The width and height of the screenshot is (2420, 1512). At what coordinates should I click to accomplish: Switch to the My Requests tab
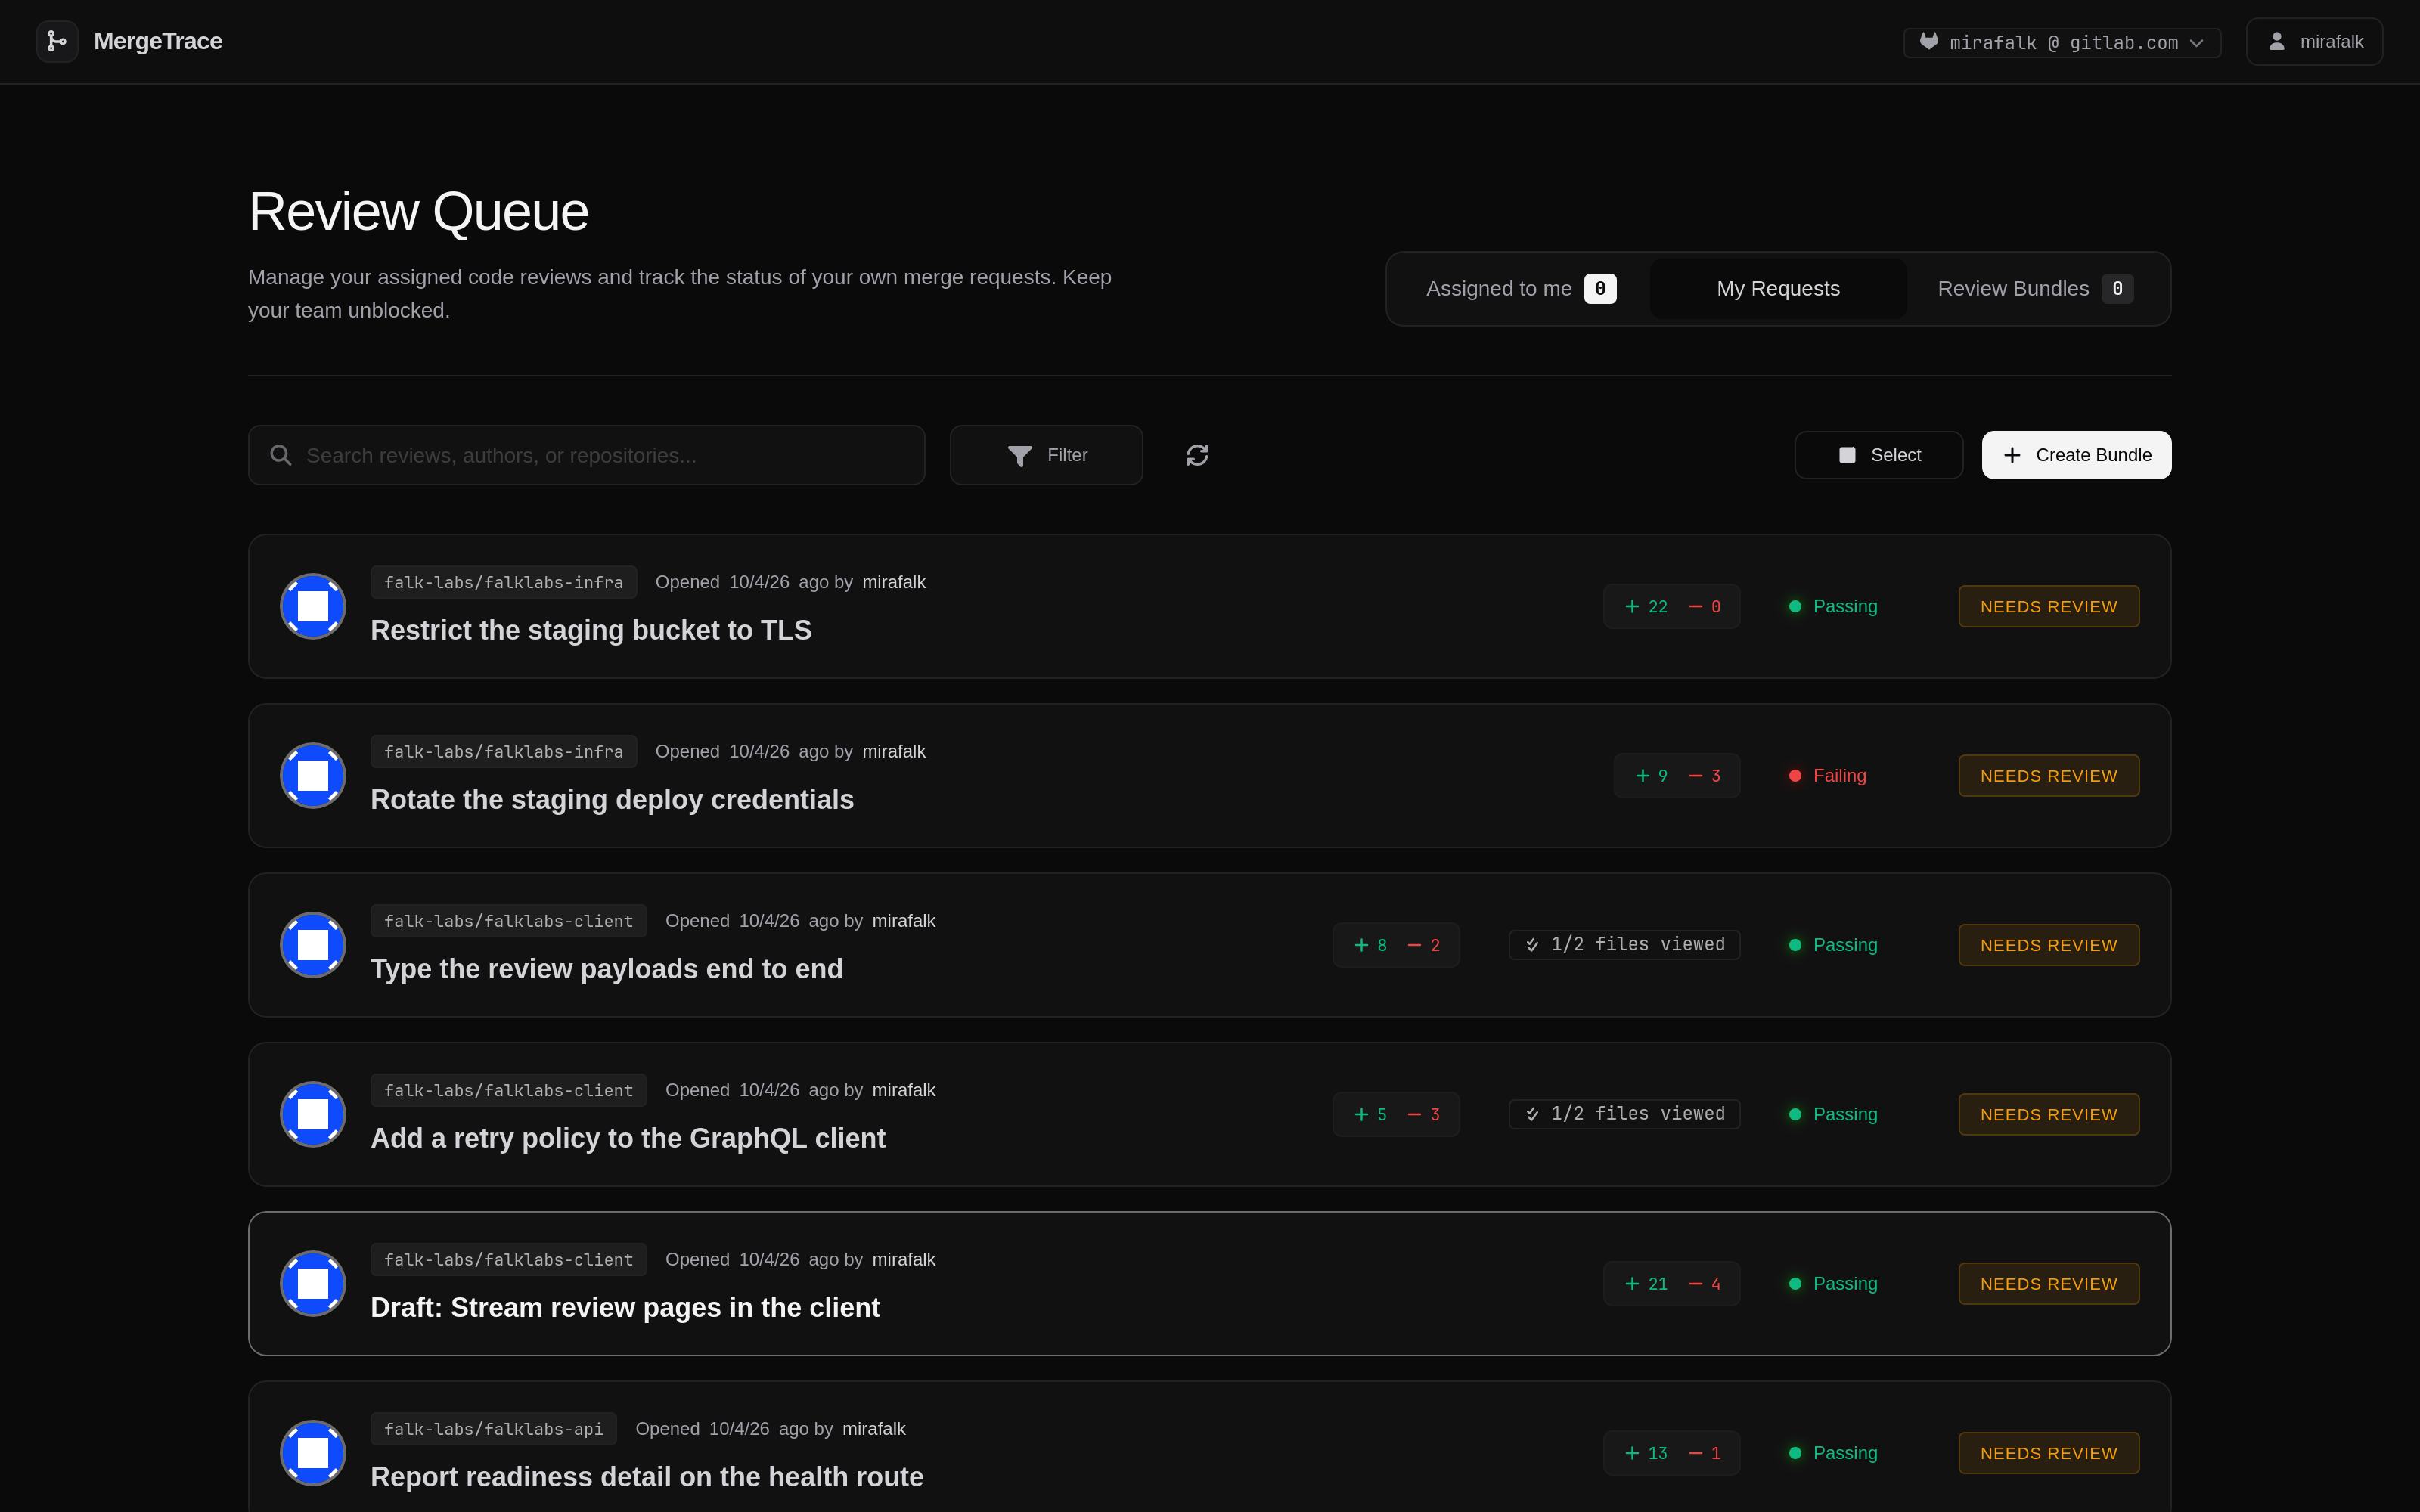pyautogui.click(x=1778, y=289)
